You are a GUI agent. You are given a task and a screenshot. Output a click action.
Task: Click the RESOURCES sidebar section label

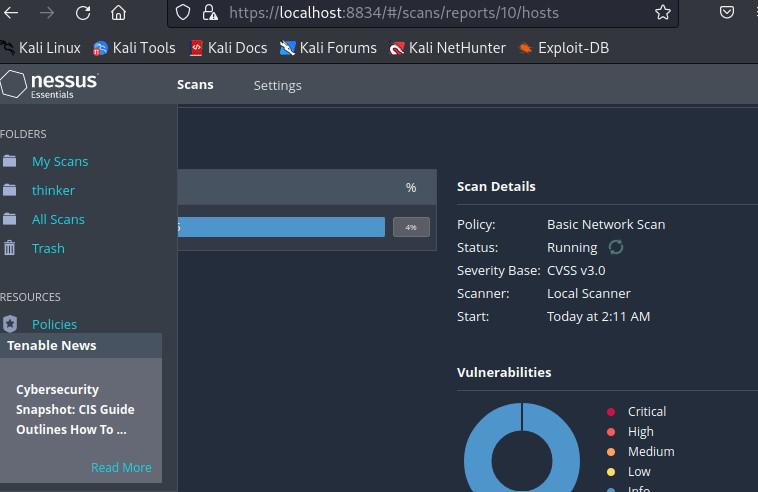click(x=30, y=297)
